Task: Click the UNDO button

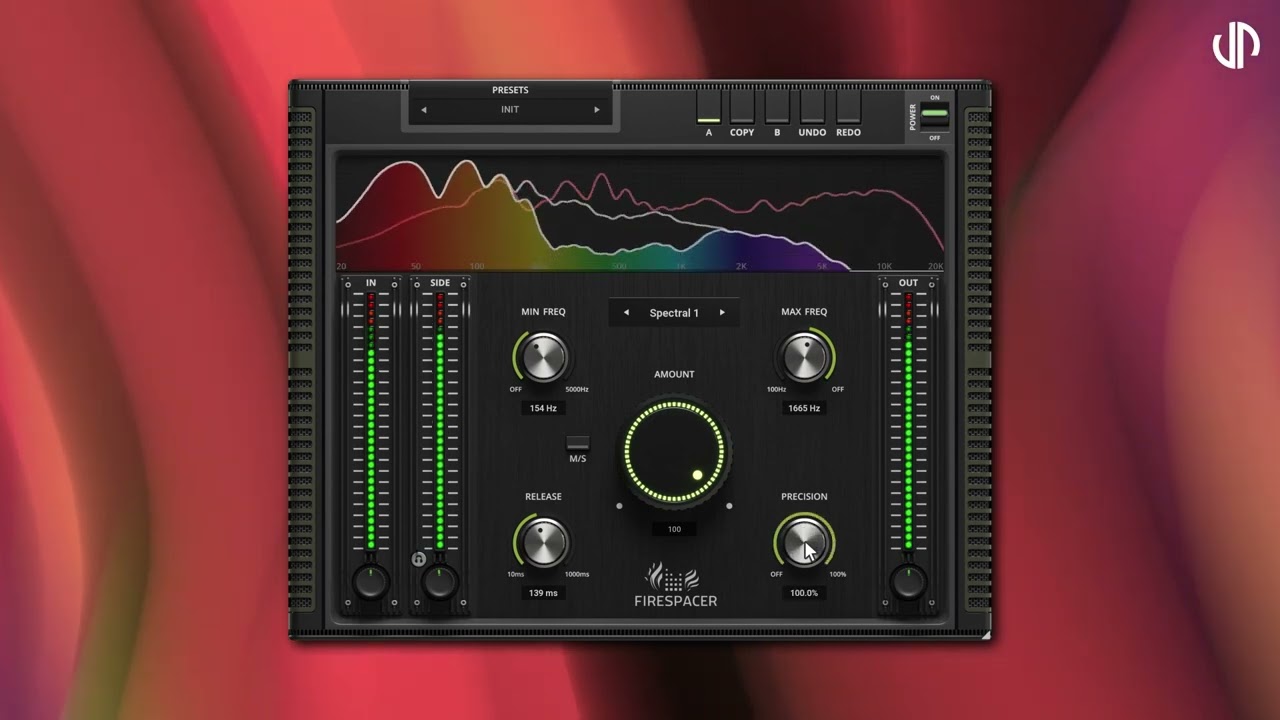Action: coord(812,107)
